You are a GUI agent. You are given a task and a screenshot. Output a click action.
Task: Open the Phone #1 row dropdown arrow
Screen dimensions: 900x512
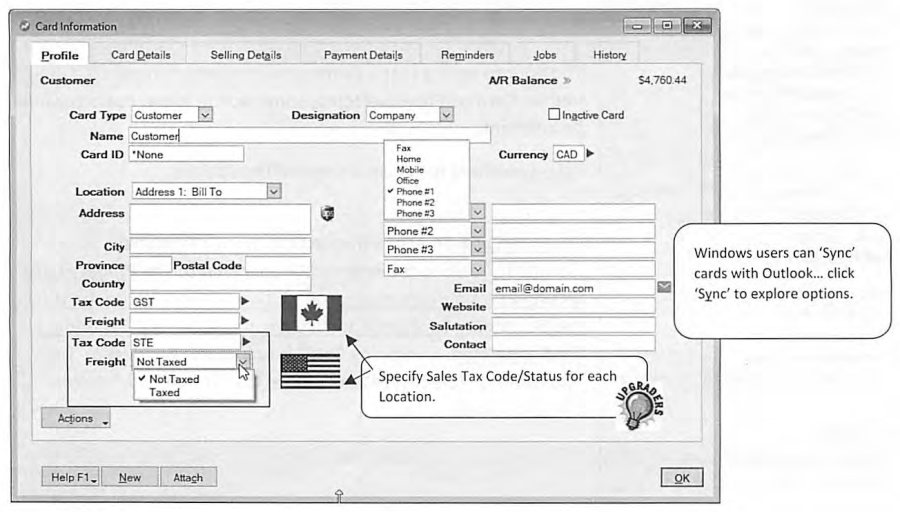pos(477,212)
